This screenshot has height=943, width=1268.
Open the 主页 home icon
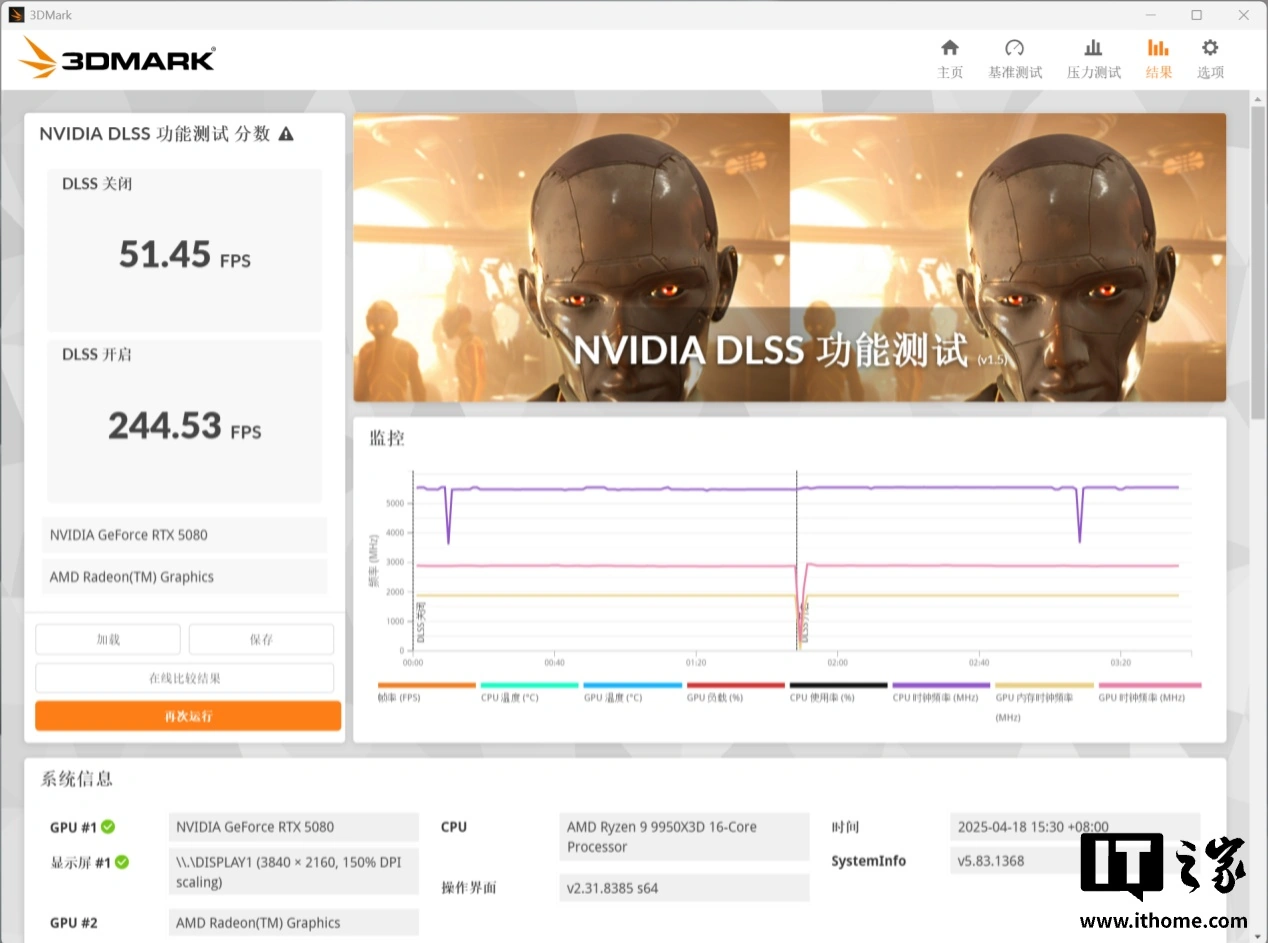pos(949,48)
